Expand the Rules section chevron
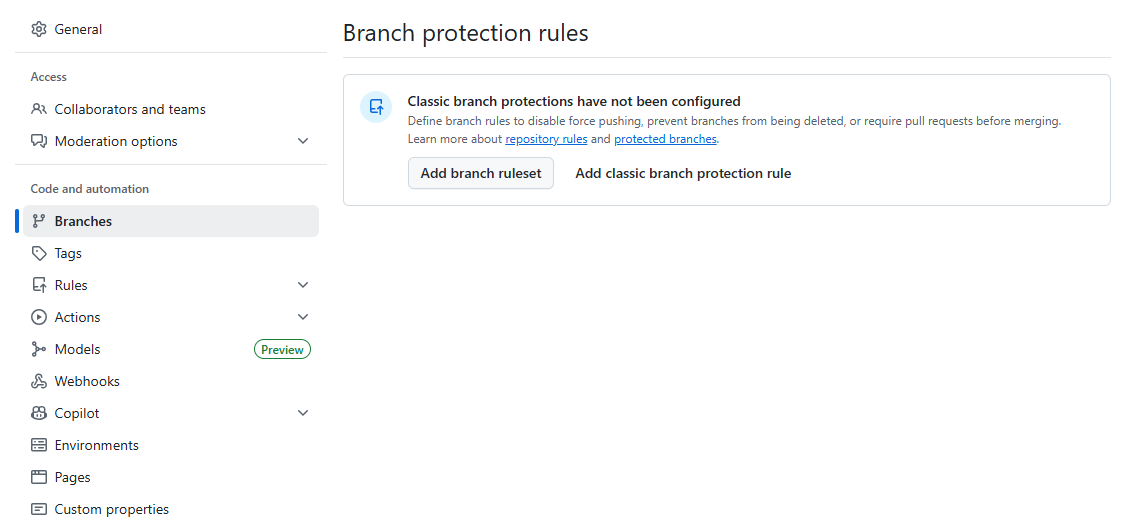 303,285
